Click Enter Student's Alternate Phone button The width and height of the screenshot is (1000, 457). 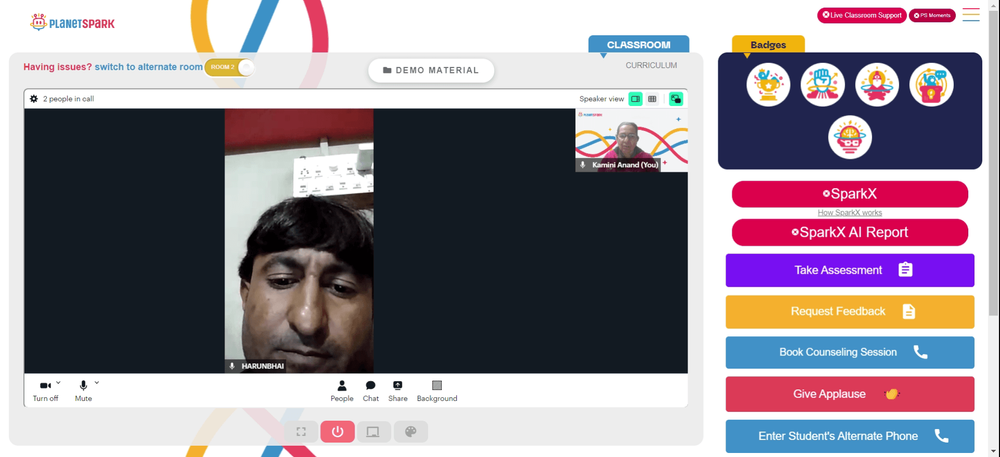point(849,436)
